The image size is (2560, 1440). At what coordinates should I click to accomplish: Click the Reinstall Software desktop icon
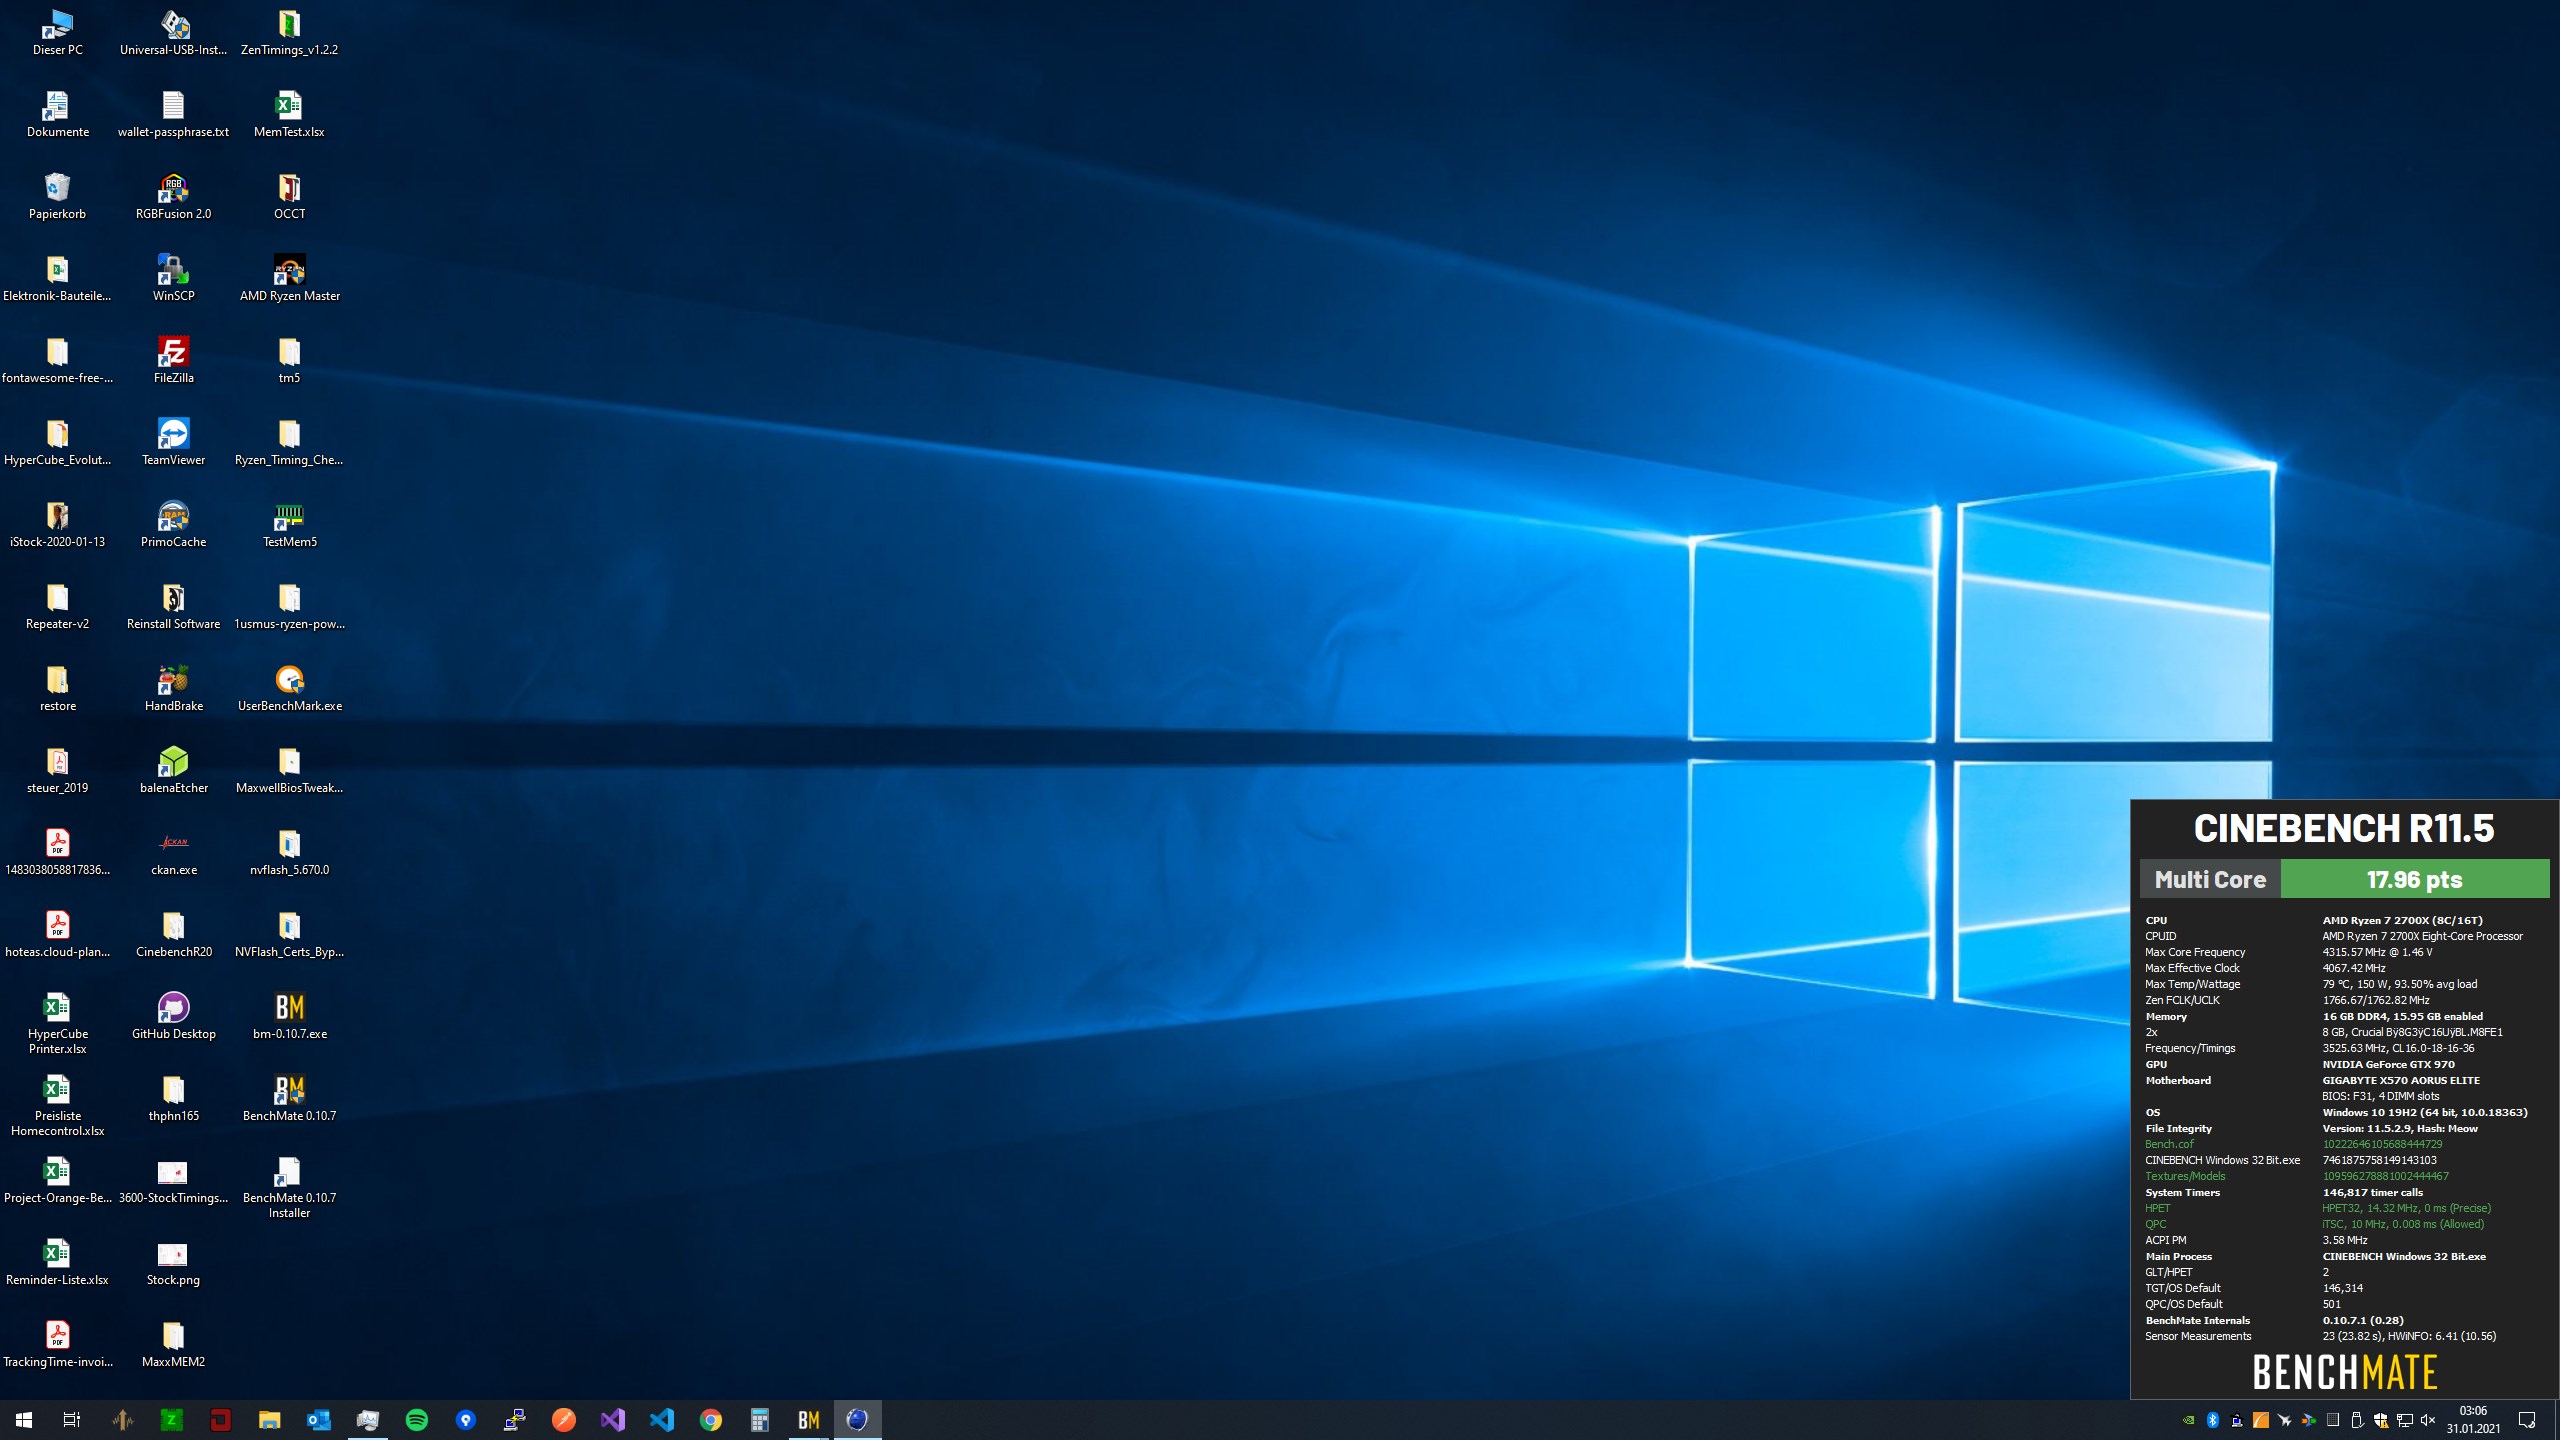pos(173,606)
